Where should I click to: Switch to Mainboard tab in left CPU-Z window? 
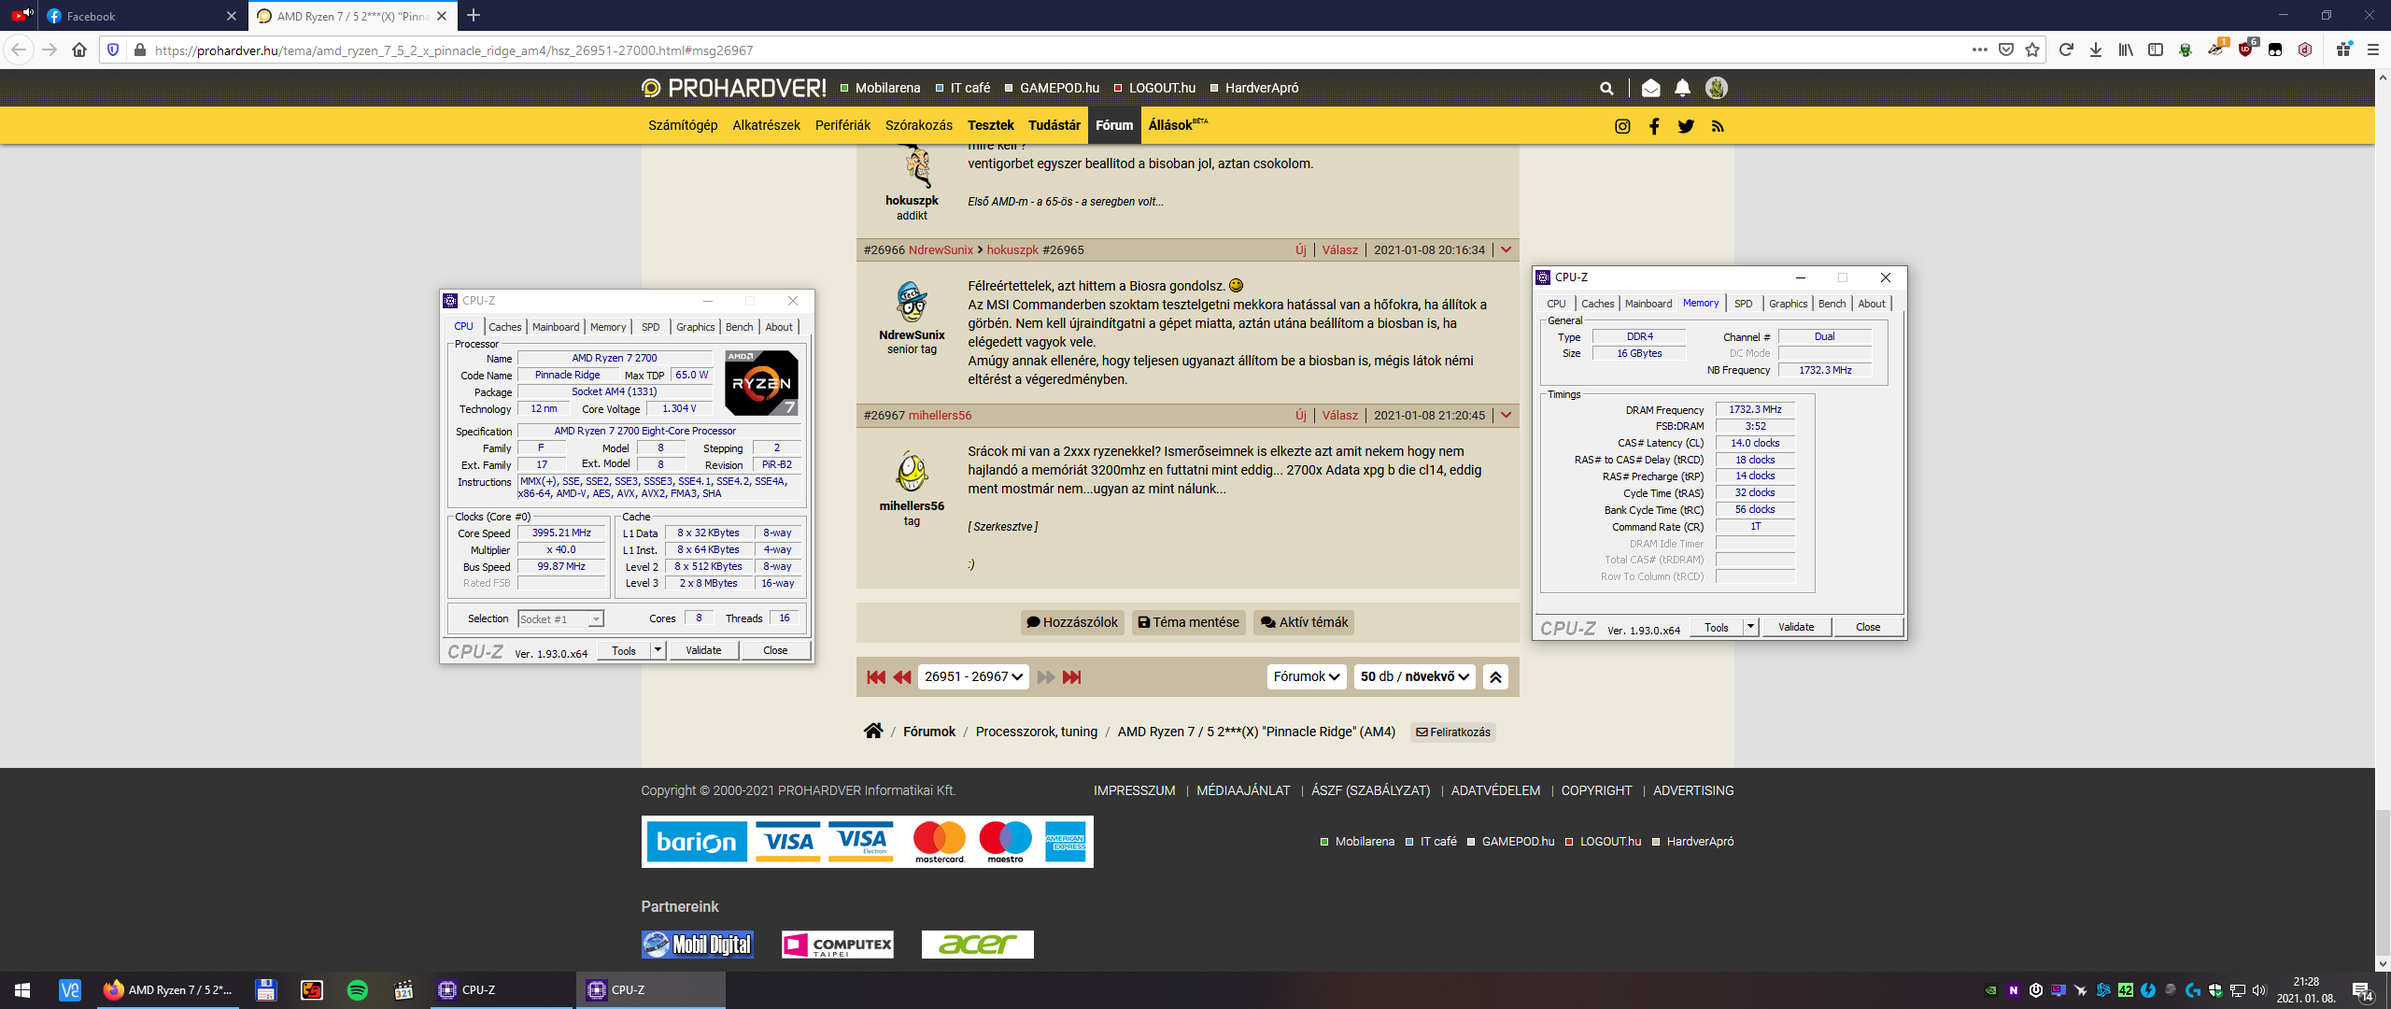point(555,327)
